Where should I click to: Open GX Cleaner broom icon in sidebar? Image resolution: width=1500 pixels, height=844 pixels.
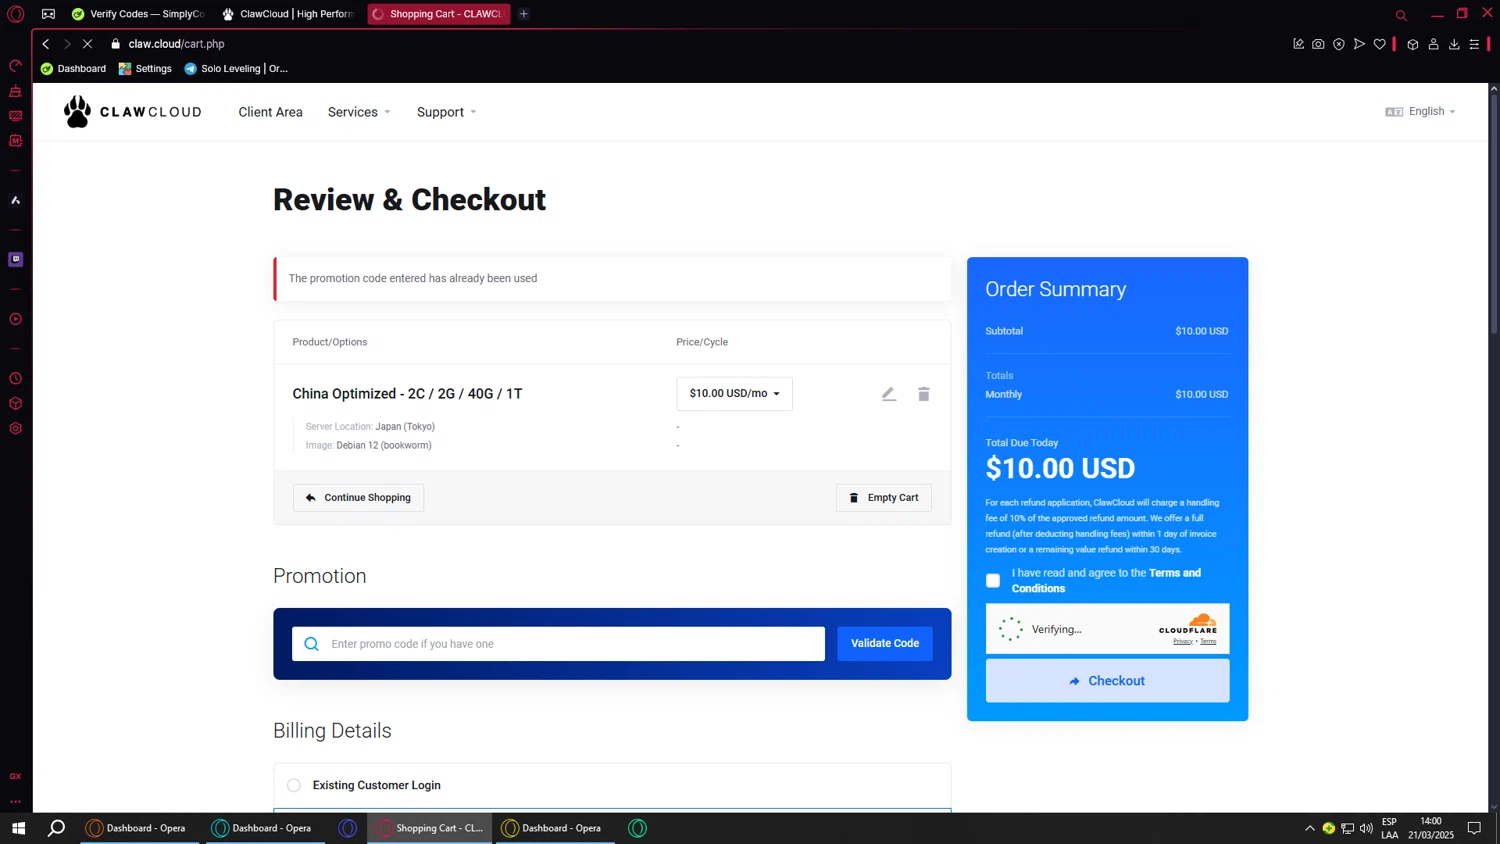[15, 91]
